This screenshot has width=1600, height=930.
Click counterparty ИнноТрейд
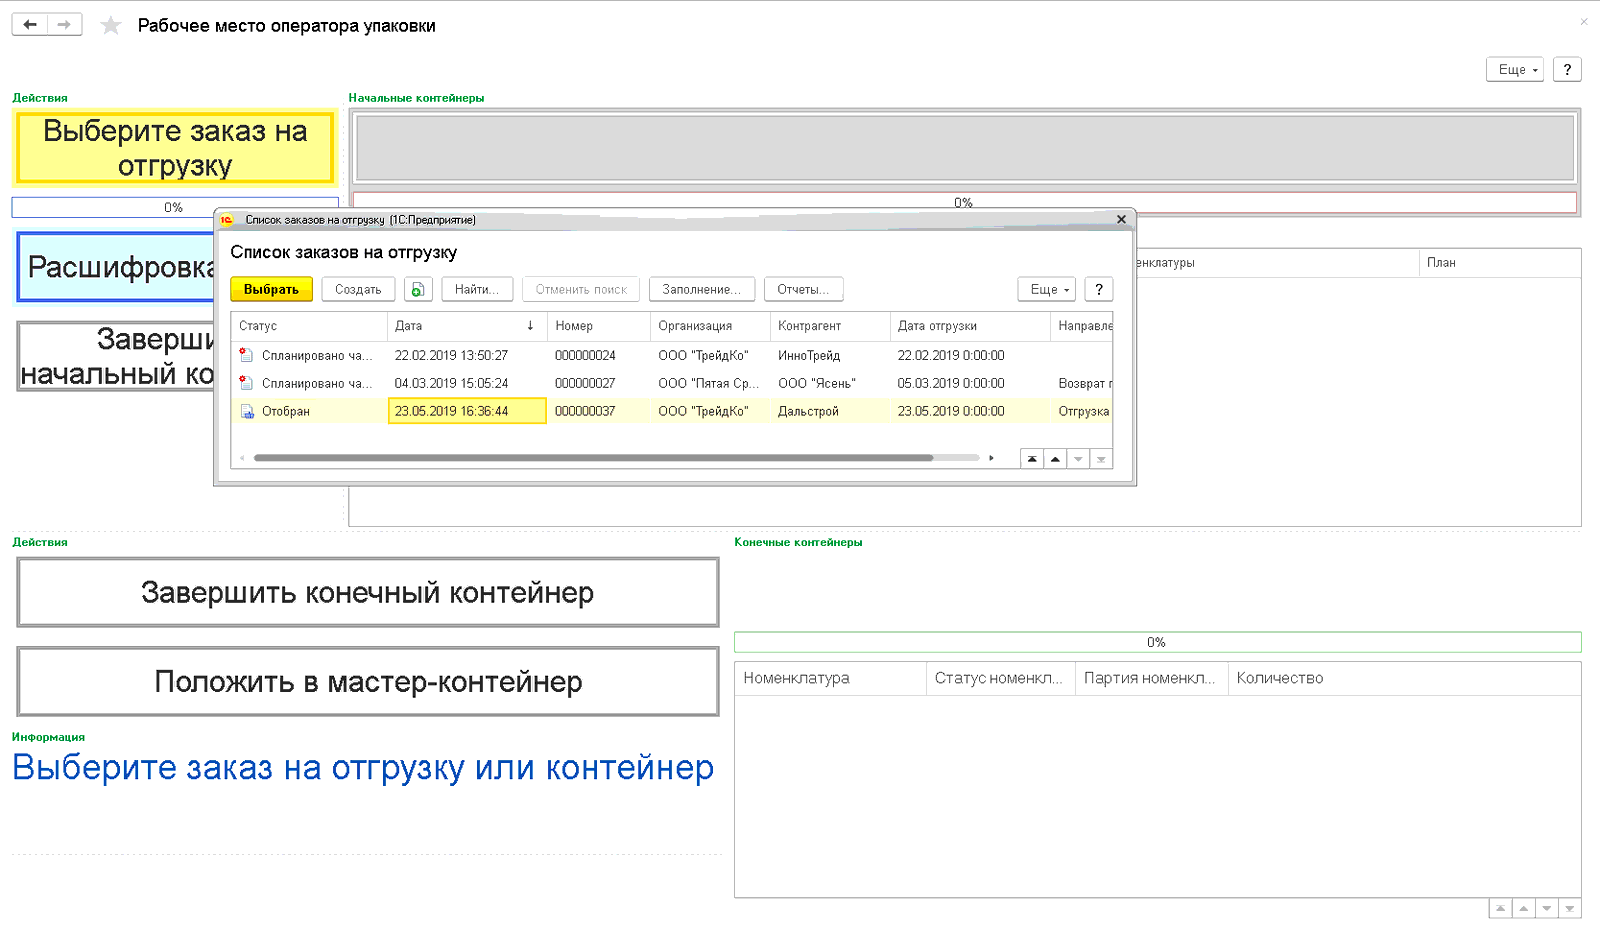pyautogui.click(x=809, y=355)
